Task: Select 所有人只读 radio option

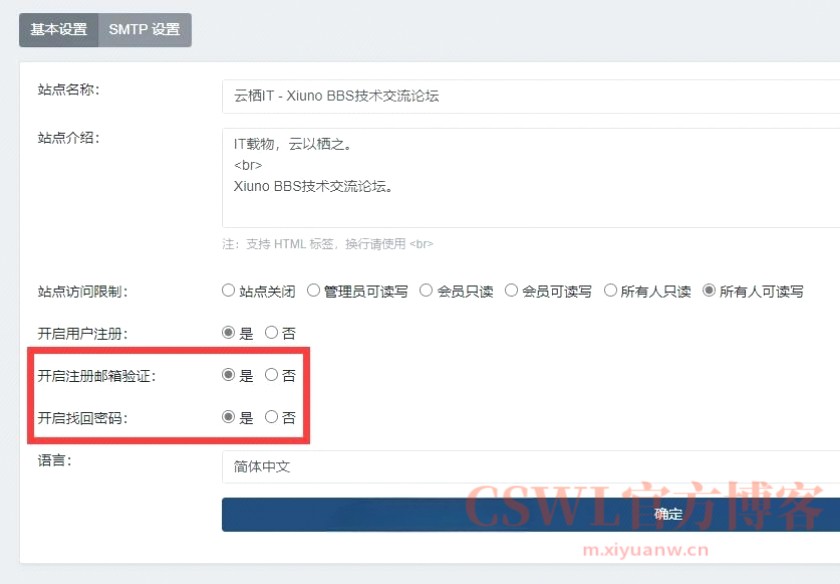Action: click(610, 291)
